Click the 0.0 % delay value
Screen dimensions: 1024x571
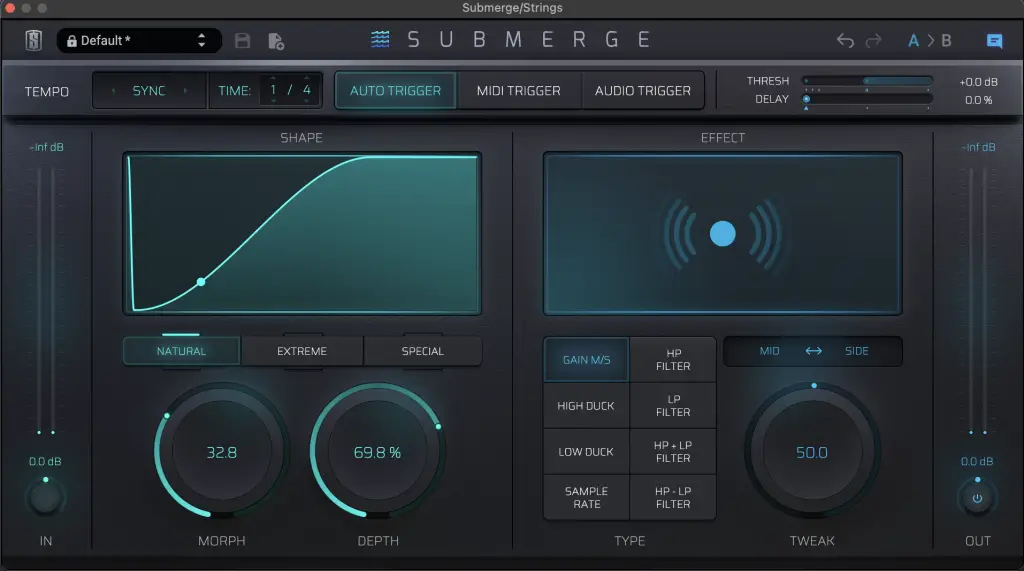click(x=978, y=100)
